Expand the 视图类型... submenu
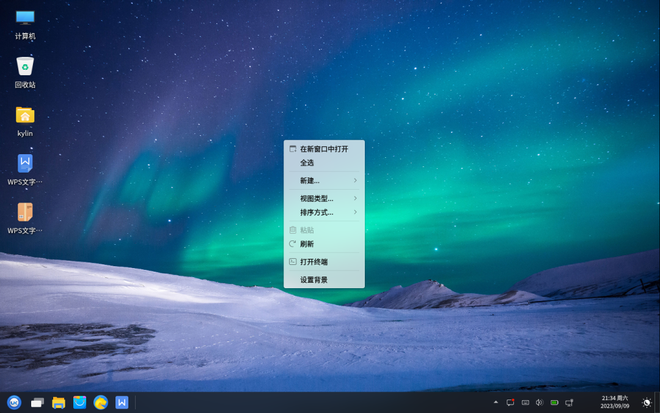This screenshot has width=660, height=413. tap(323, 198)
